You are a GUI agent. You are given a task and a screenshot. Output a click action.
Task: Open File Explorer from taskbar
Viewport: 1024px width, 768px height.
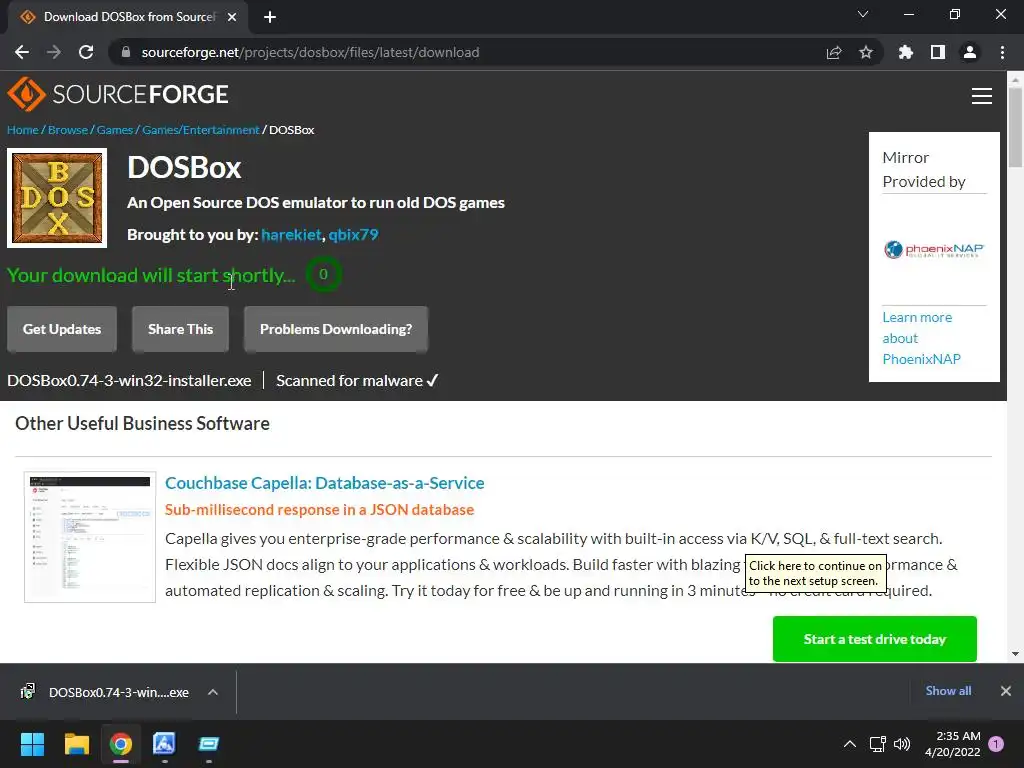click(76, 744)
